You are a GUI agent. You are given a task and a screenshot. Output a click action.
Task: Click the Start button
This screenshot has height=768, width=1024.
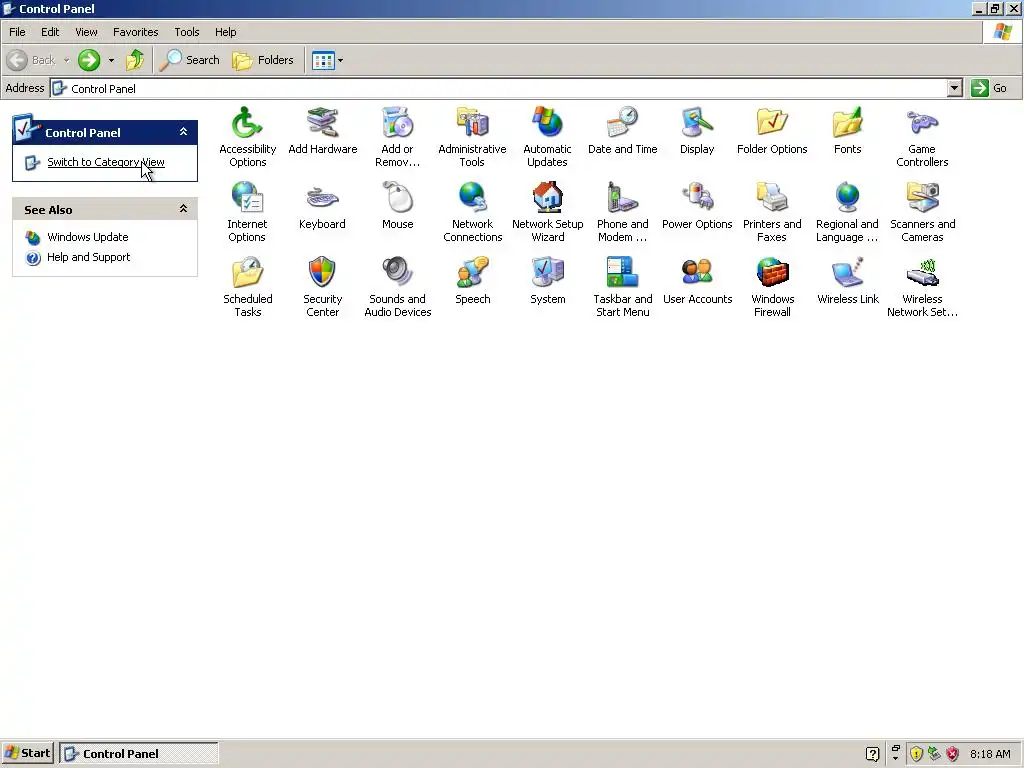point(27,753)
